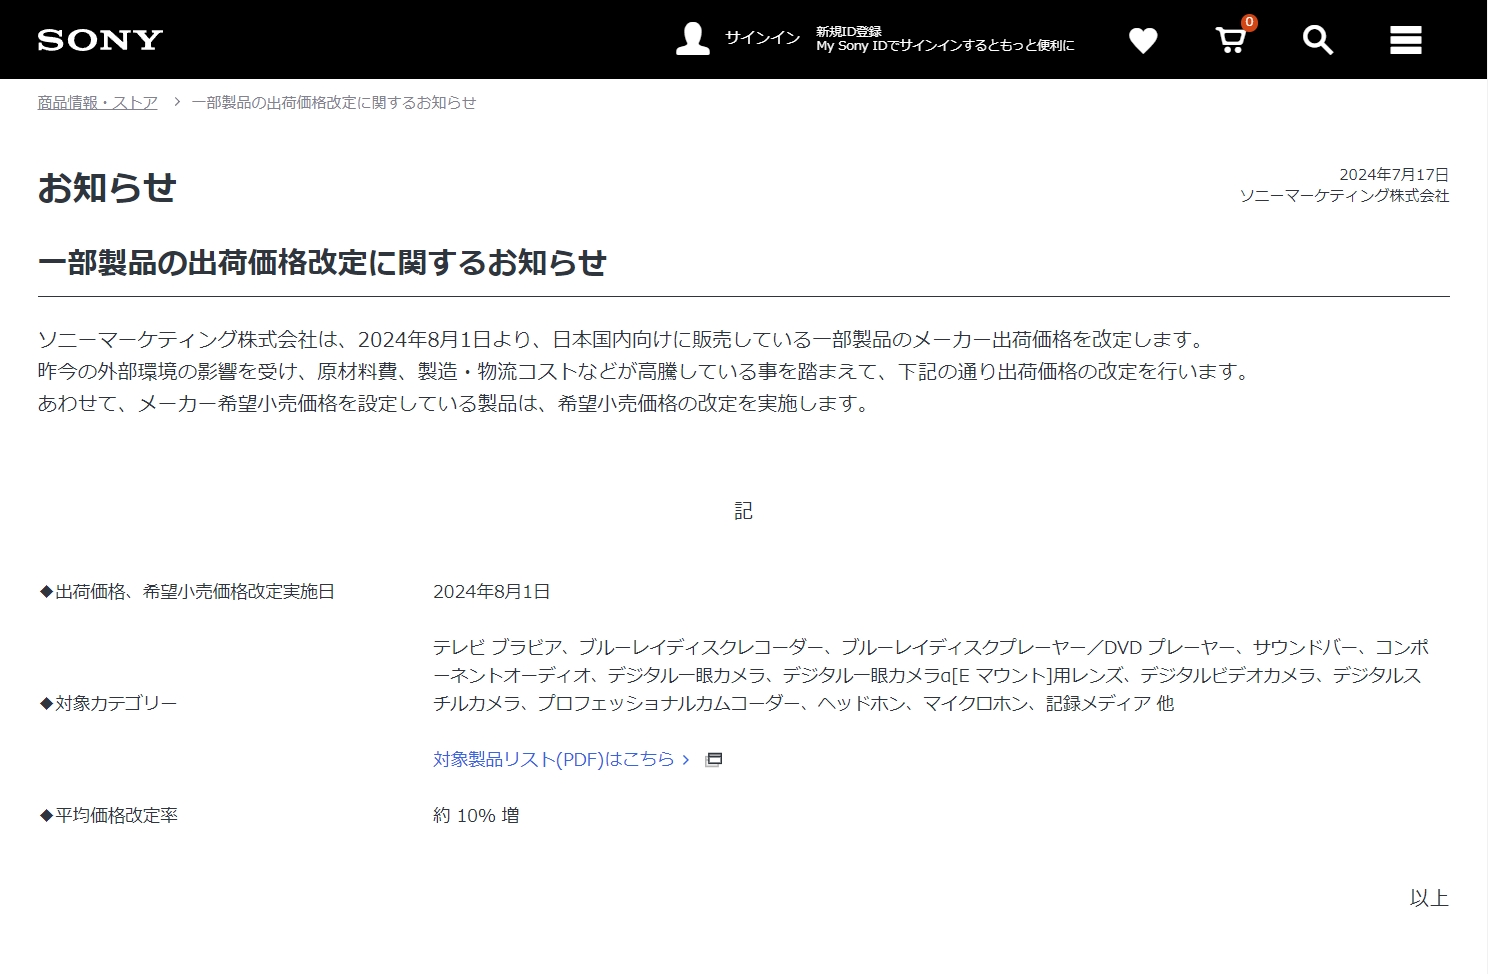
Task: Click the breadcrumb separator chevron
Action: point(176,101)
